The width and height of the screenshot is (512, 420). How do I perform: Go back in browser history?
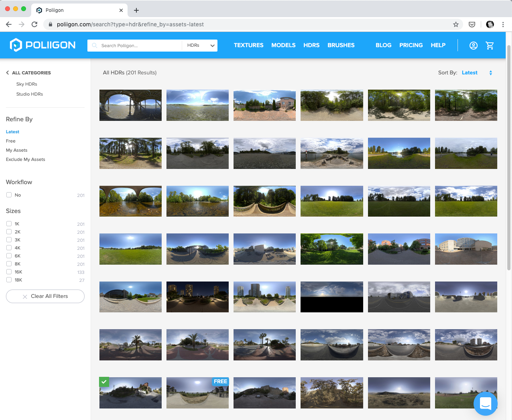pyautogui.click(x=9, y=24)
